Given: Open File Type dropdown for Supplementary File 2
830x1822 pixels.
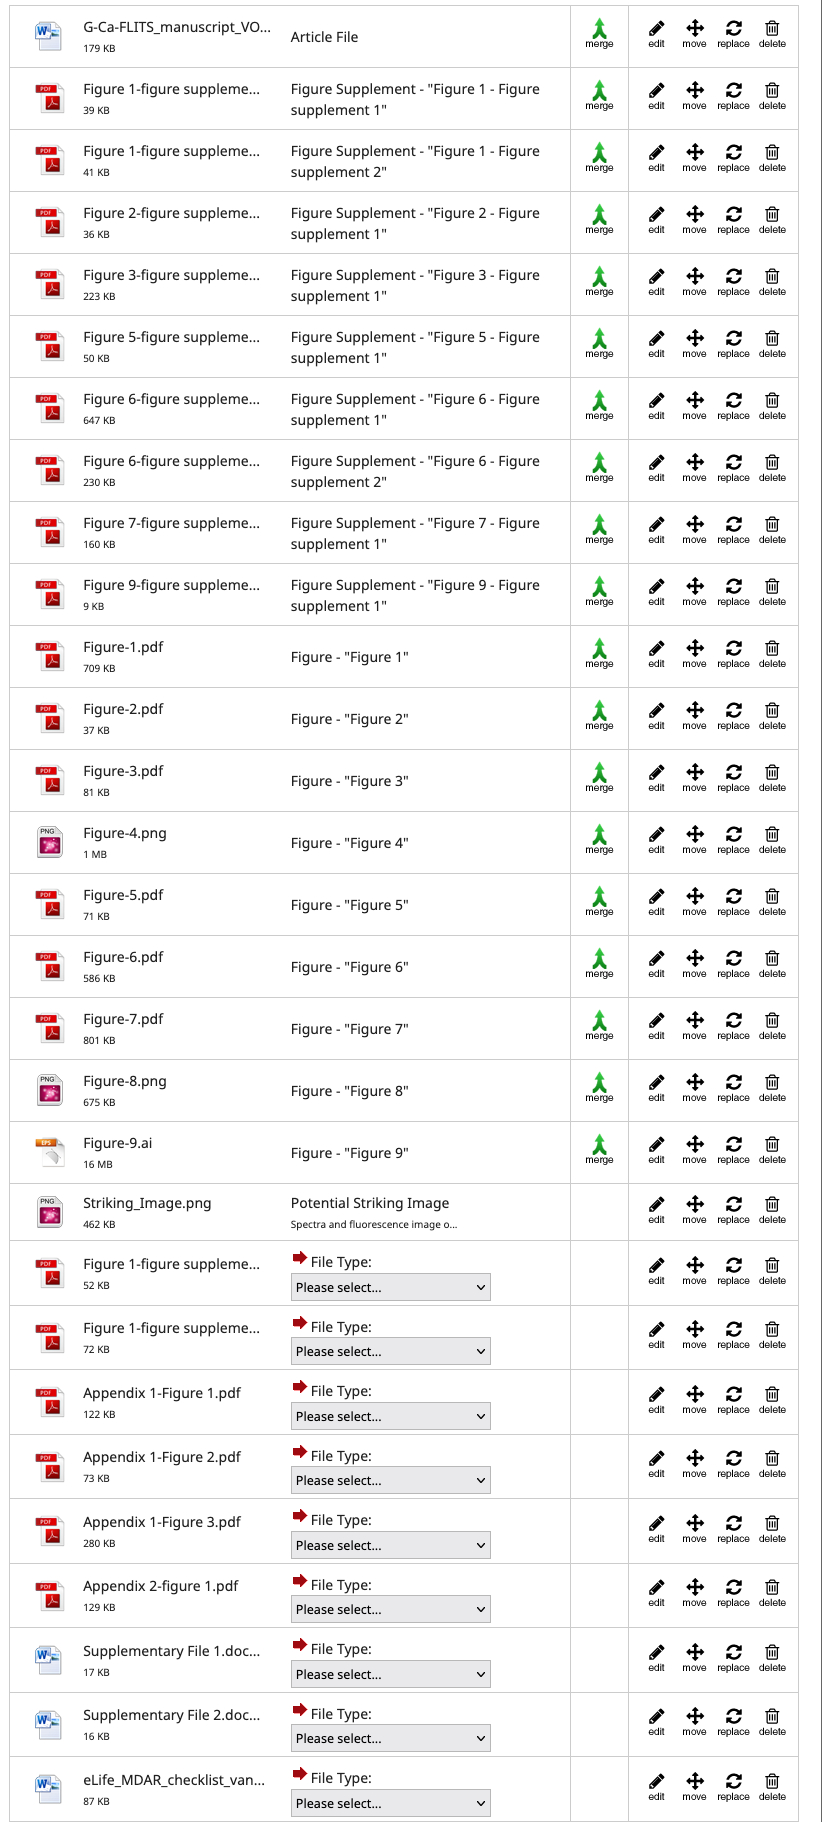Looking at the screenshot, I should click(x=390, y=1738).
